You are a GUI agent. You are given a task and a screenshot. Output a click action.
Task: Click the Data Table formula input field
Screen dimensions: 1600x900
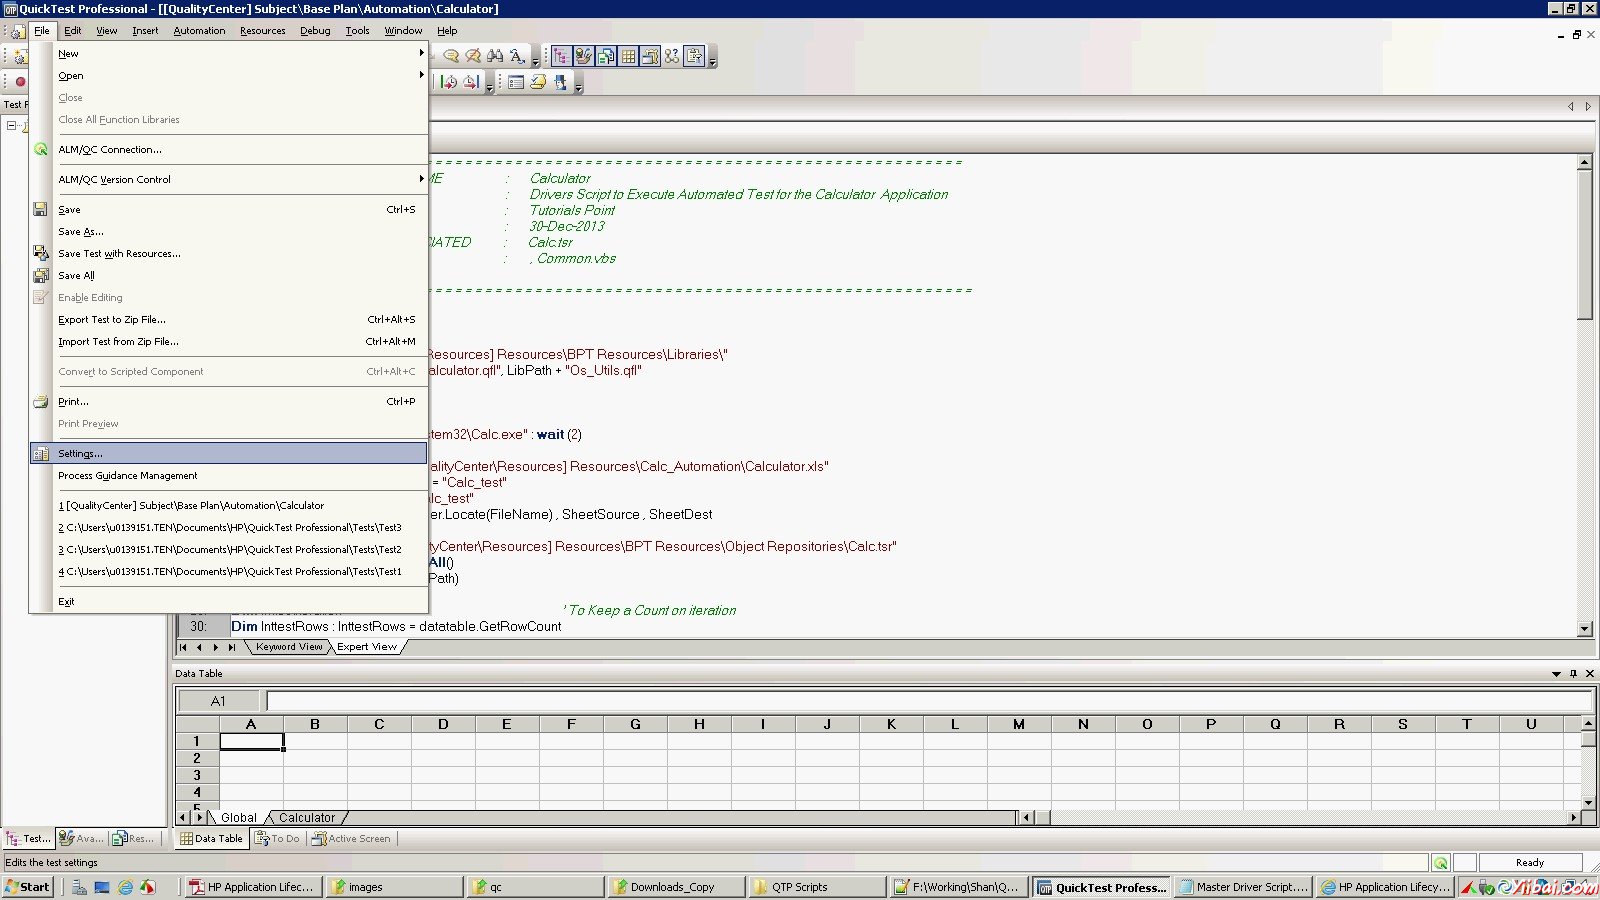[928, 701]
